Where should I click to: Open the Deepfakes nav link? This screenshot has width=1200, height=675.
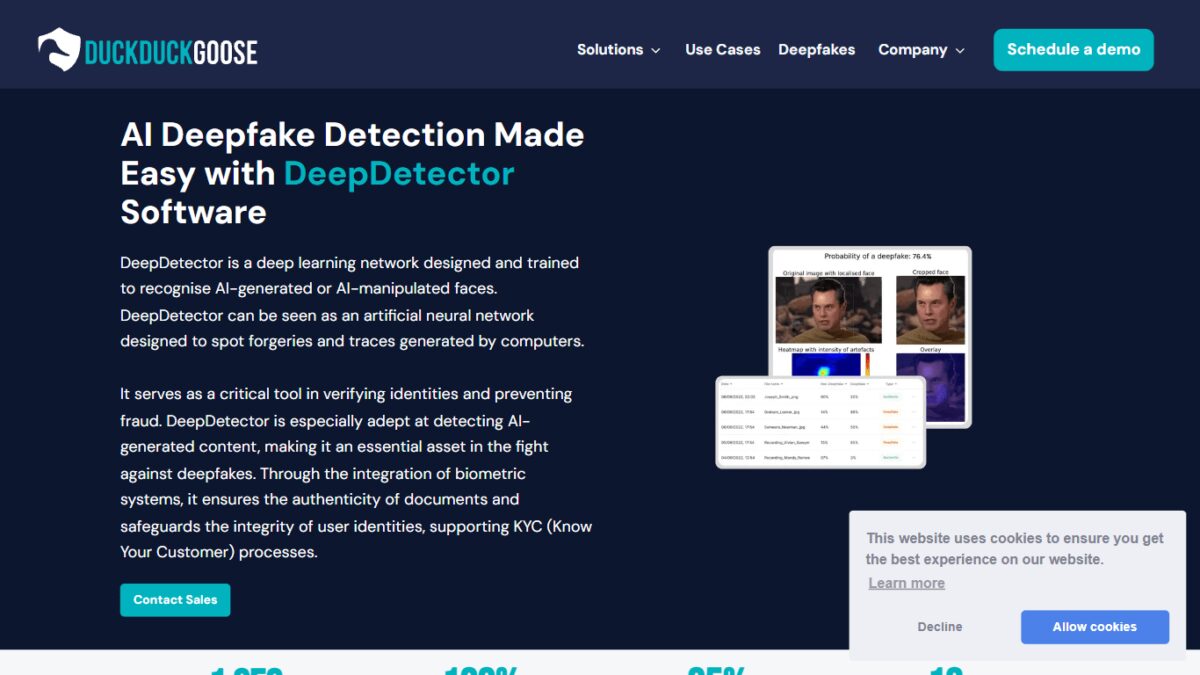click(816, 49)
